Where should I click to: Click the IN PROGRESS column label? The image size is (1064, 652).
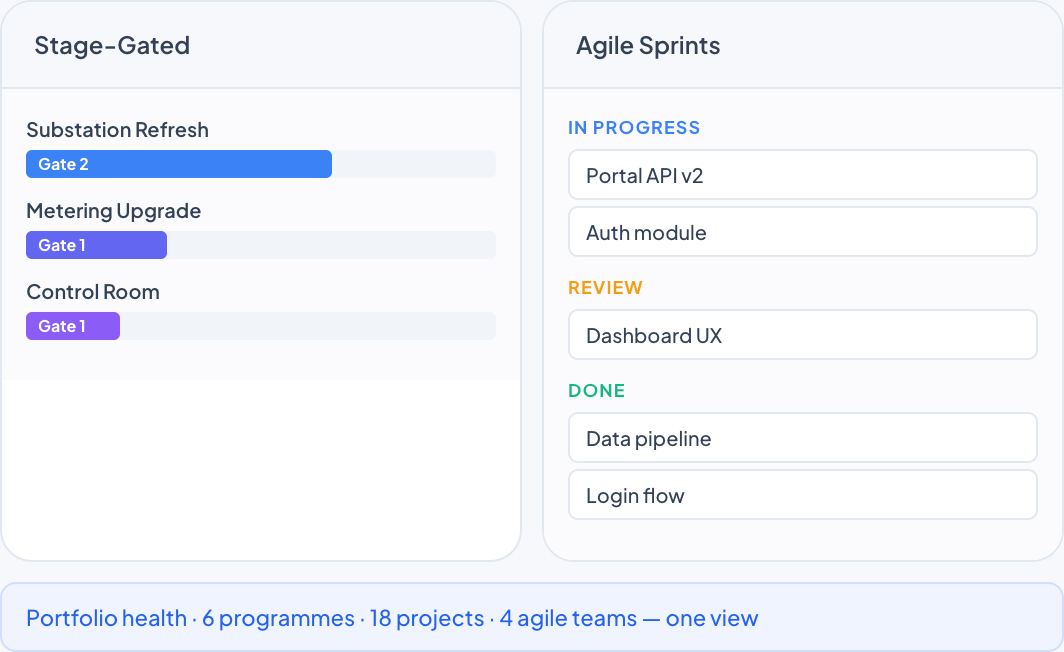[634, 128]
